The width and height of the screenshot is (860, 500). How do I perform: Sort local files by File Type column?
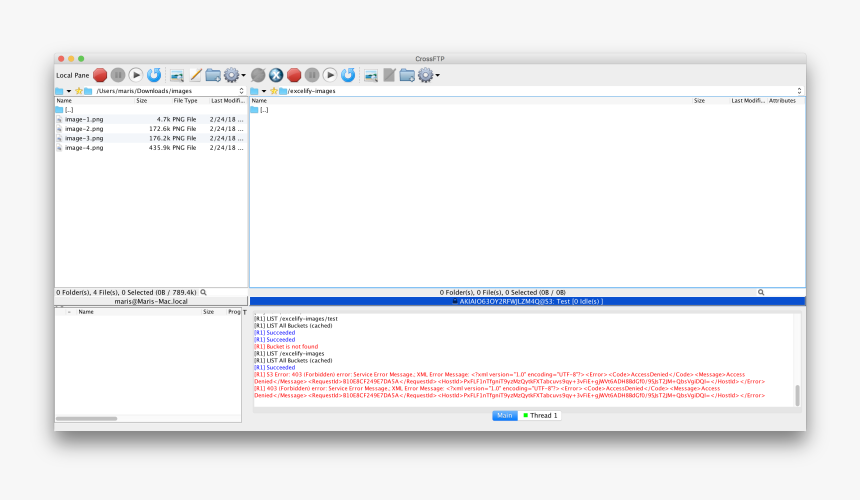(x=190, y=101)
